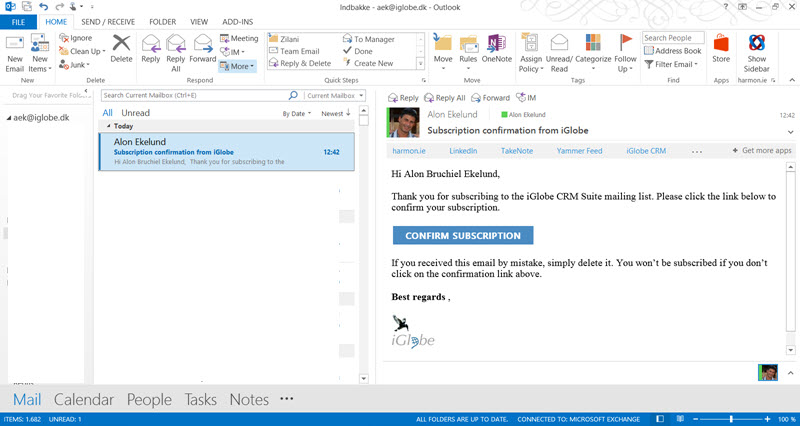This screenshot has height=426, width=800.
Task: Open the Current Mailbox scope dropdown
Action: [335, 95]
